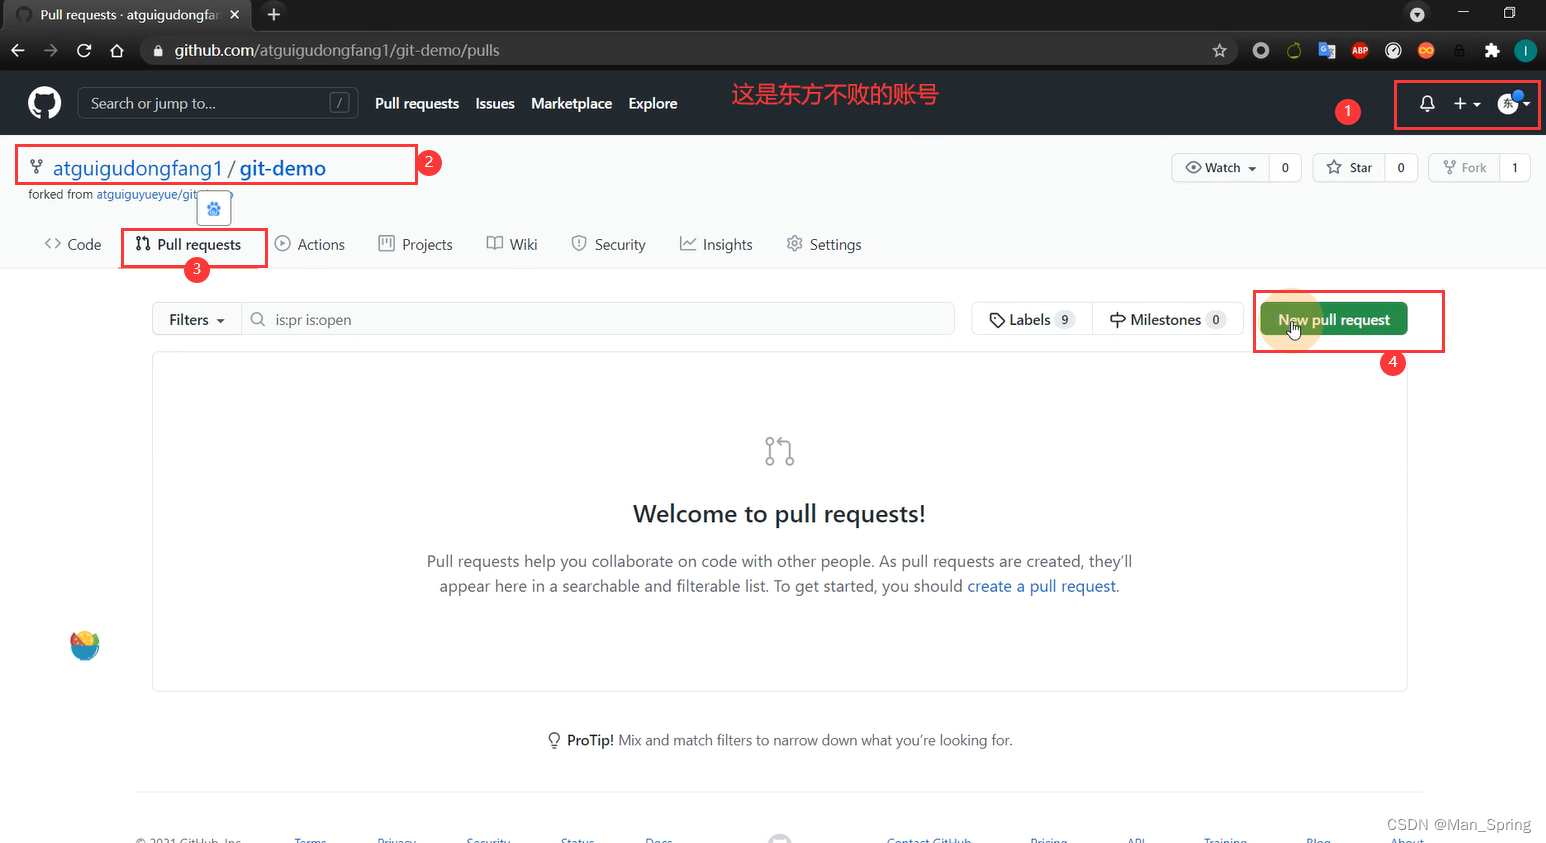Open git-demo repository link
The height and width of the screenshot is (843, 1546).
point(283,168)
